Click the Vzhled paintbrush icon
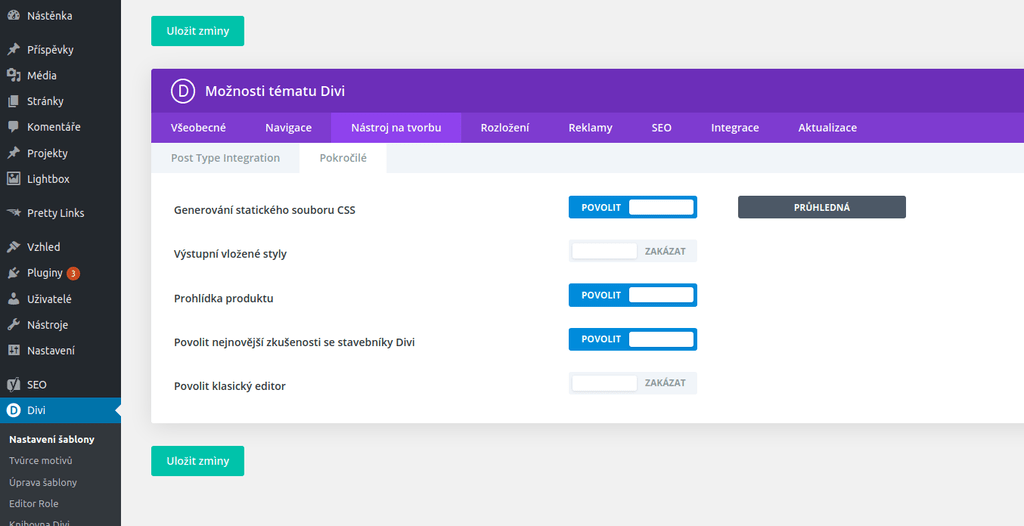This screenshot has width=1024, height=526. pos(13,247)
